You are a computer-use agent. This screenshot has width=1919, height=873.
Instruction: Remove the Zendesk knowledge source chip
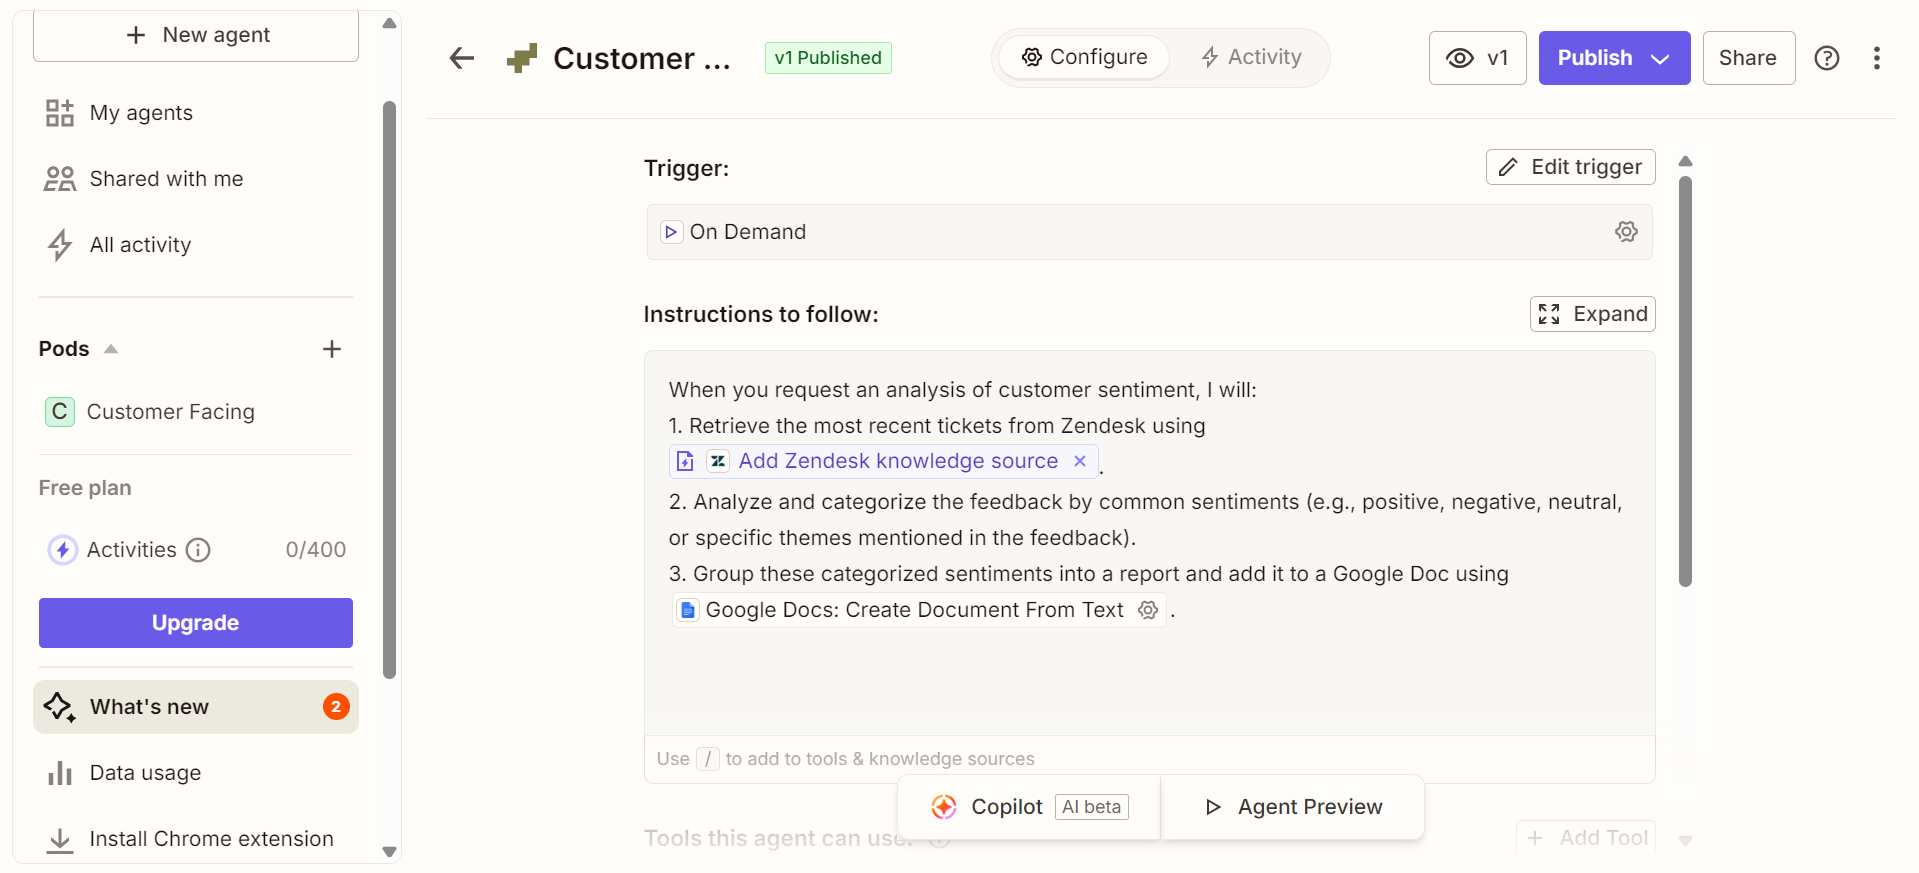[1080, 461]
